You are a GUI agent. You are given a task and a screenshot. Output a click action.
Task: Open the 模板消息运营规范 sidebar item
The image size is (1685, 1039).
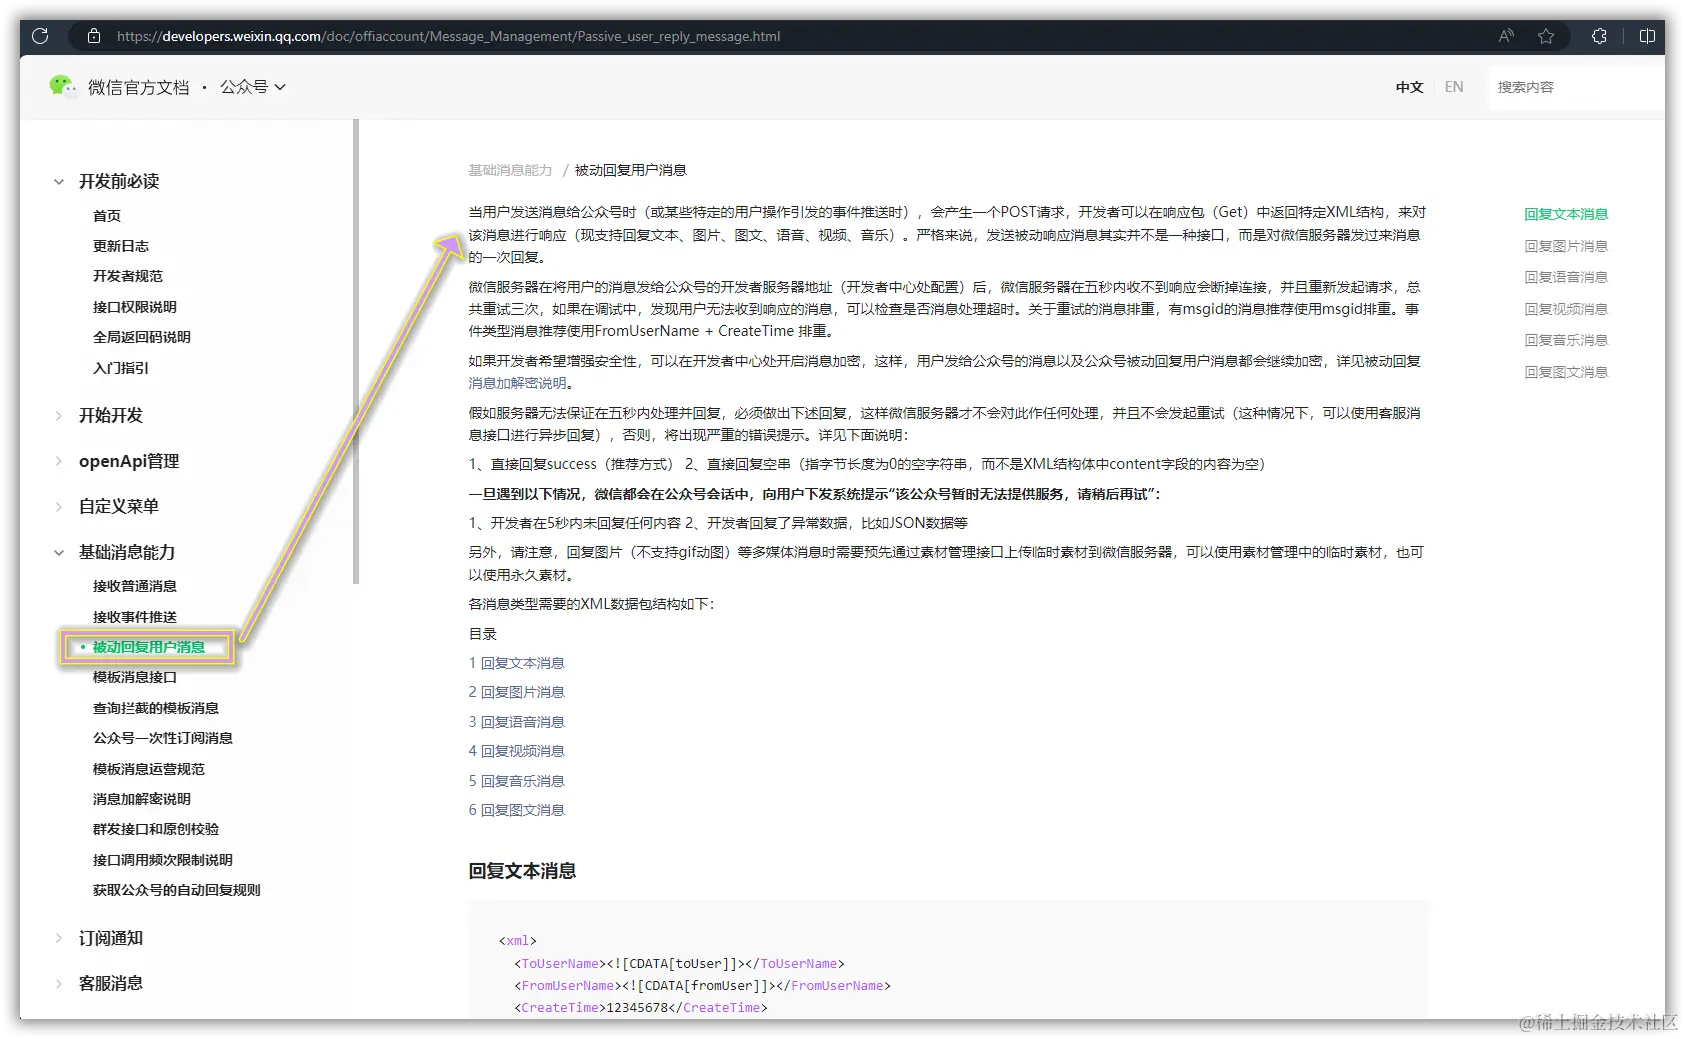click(149, 769)
